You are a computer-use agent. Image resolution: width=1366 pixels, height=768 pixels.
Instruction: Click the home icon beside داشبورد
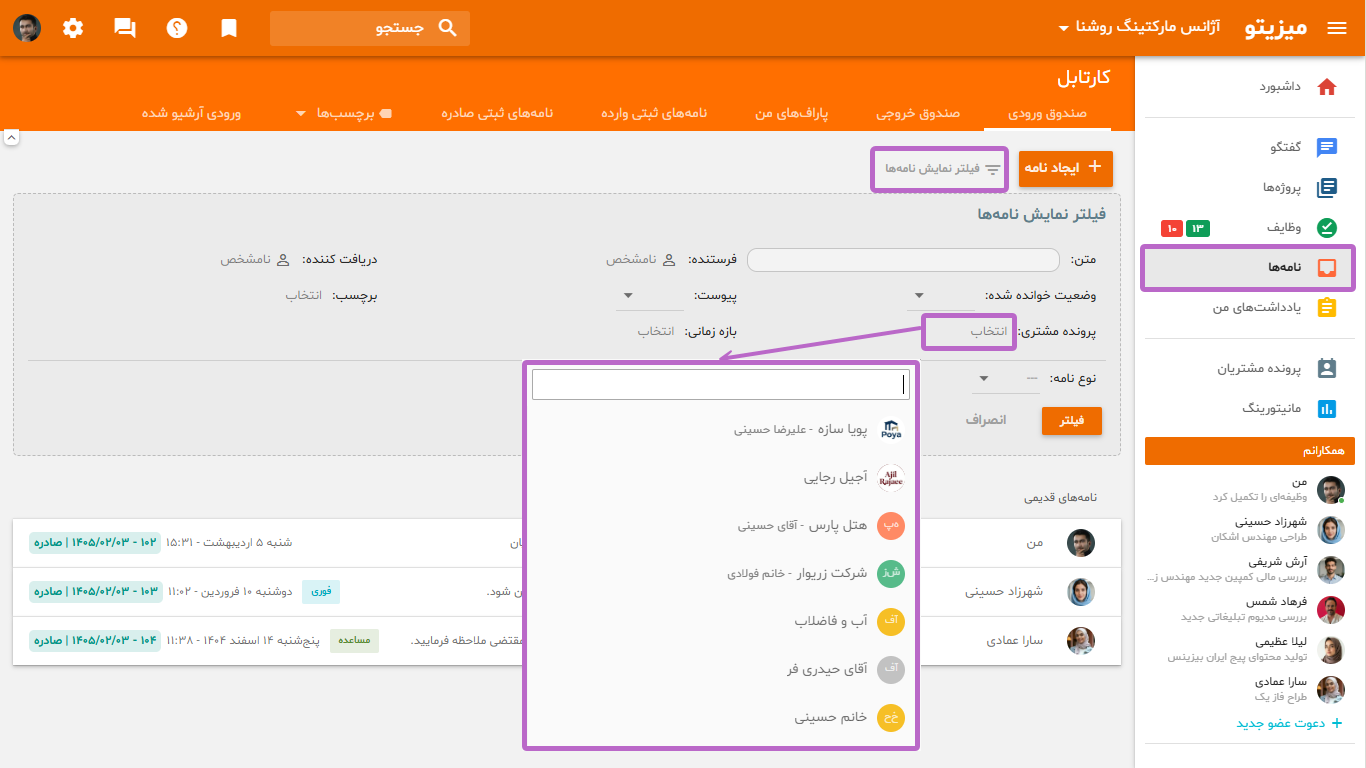point(1327,87)
